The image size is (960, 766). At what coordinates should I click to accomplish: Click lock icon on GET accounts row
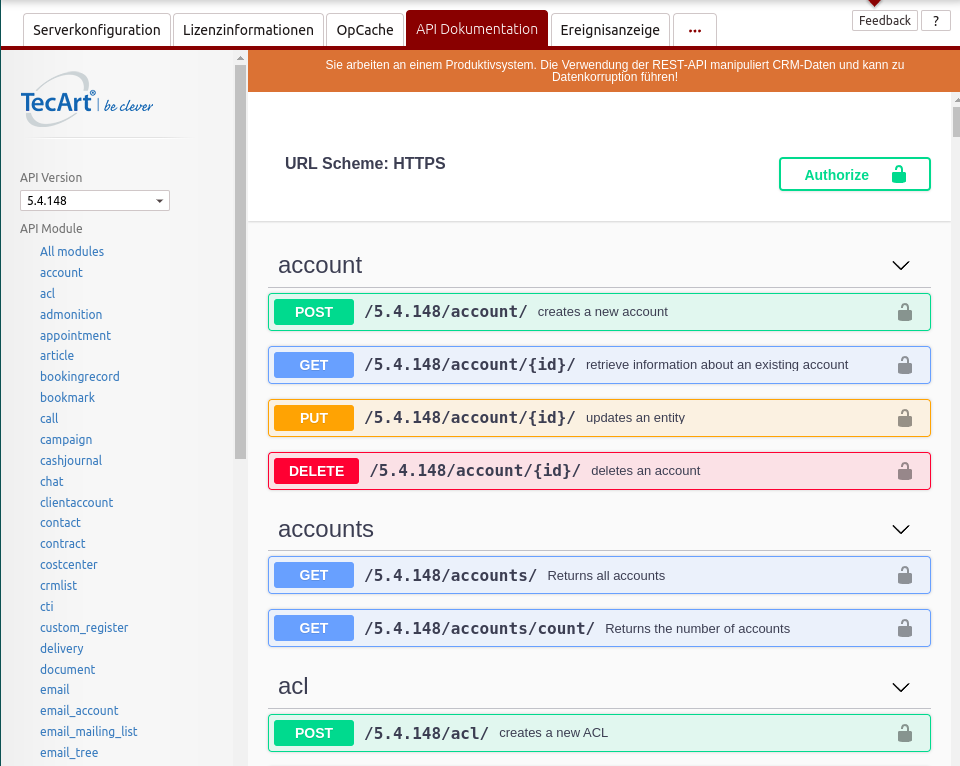pos(904,575)
